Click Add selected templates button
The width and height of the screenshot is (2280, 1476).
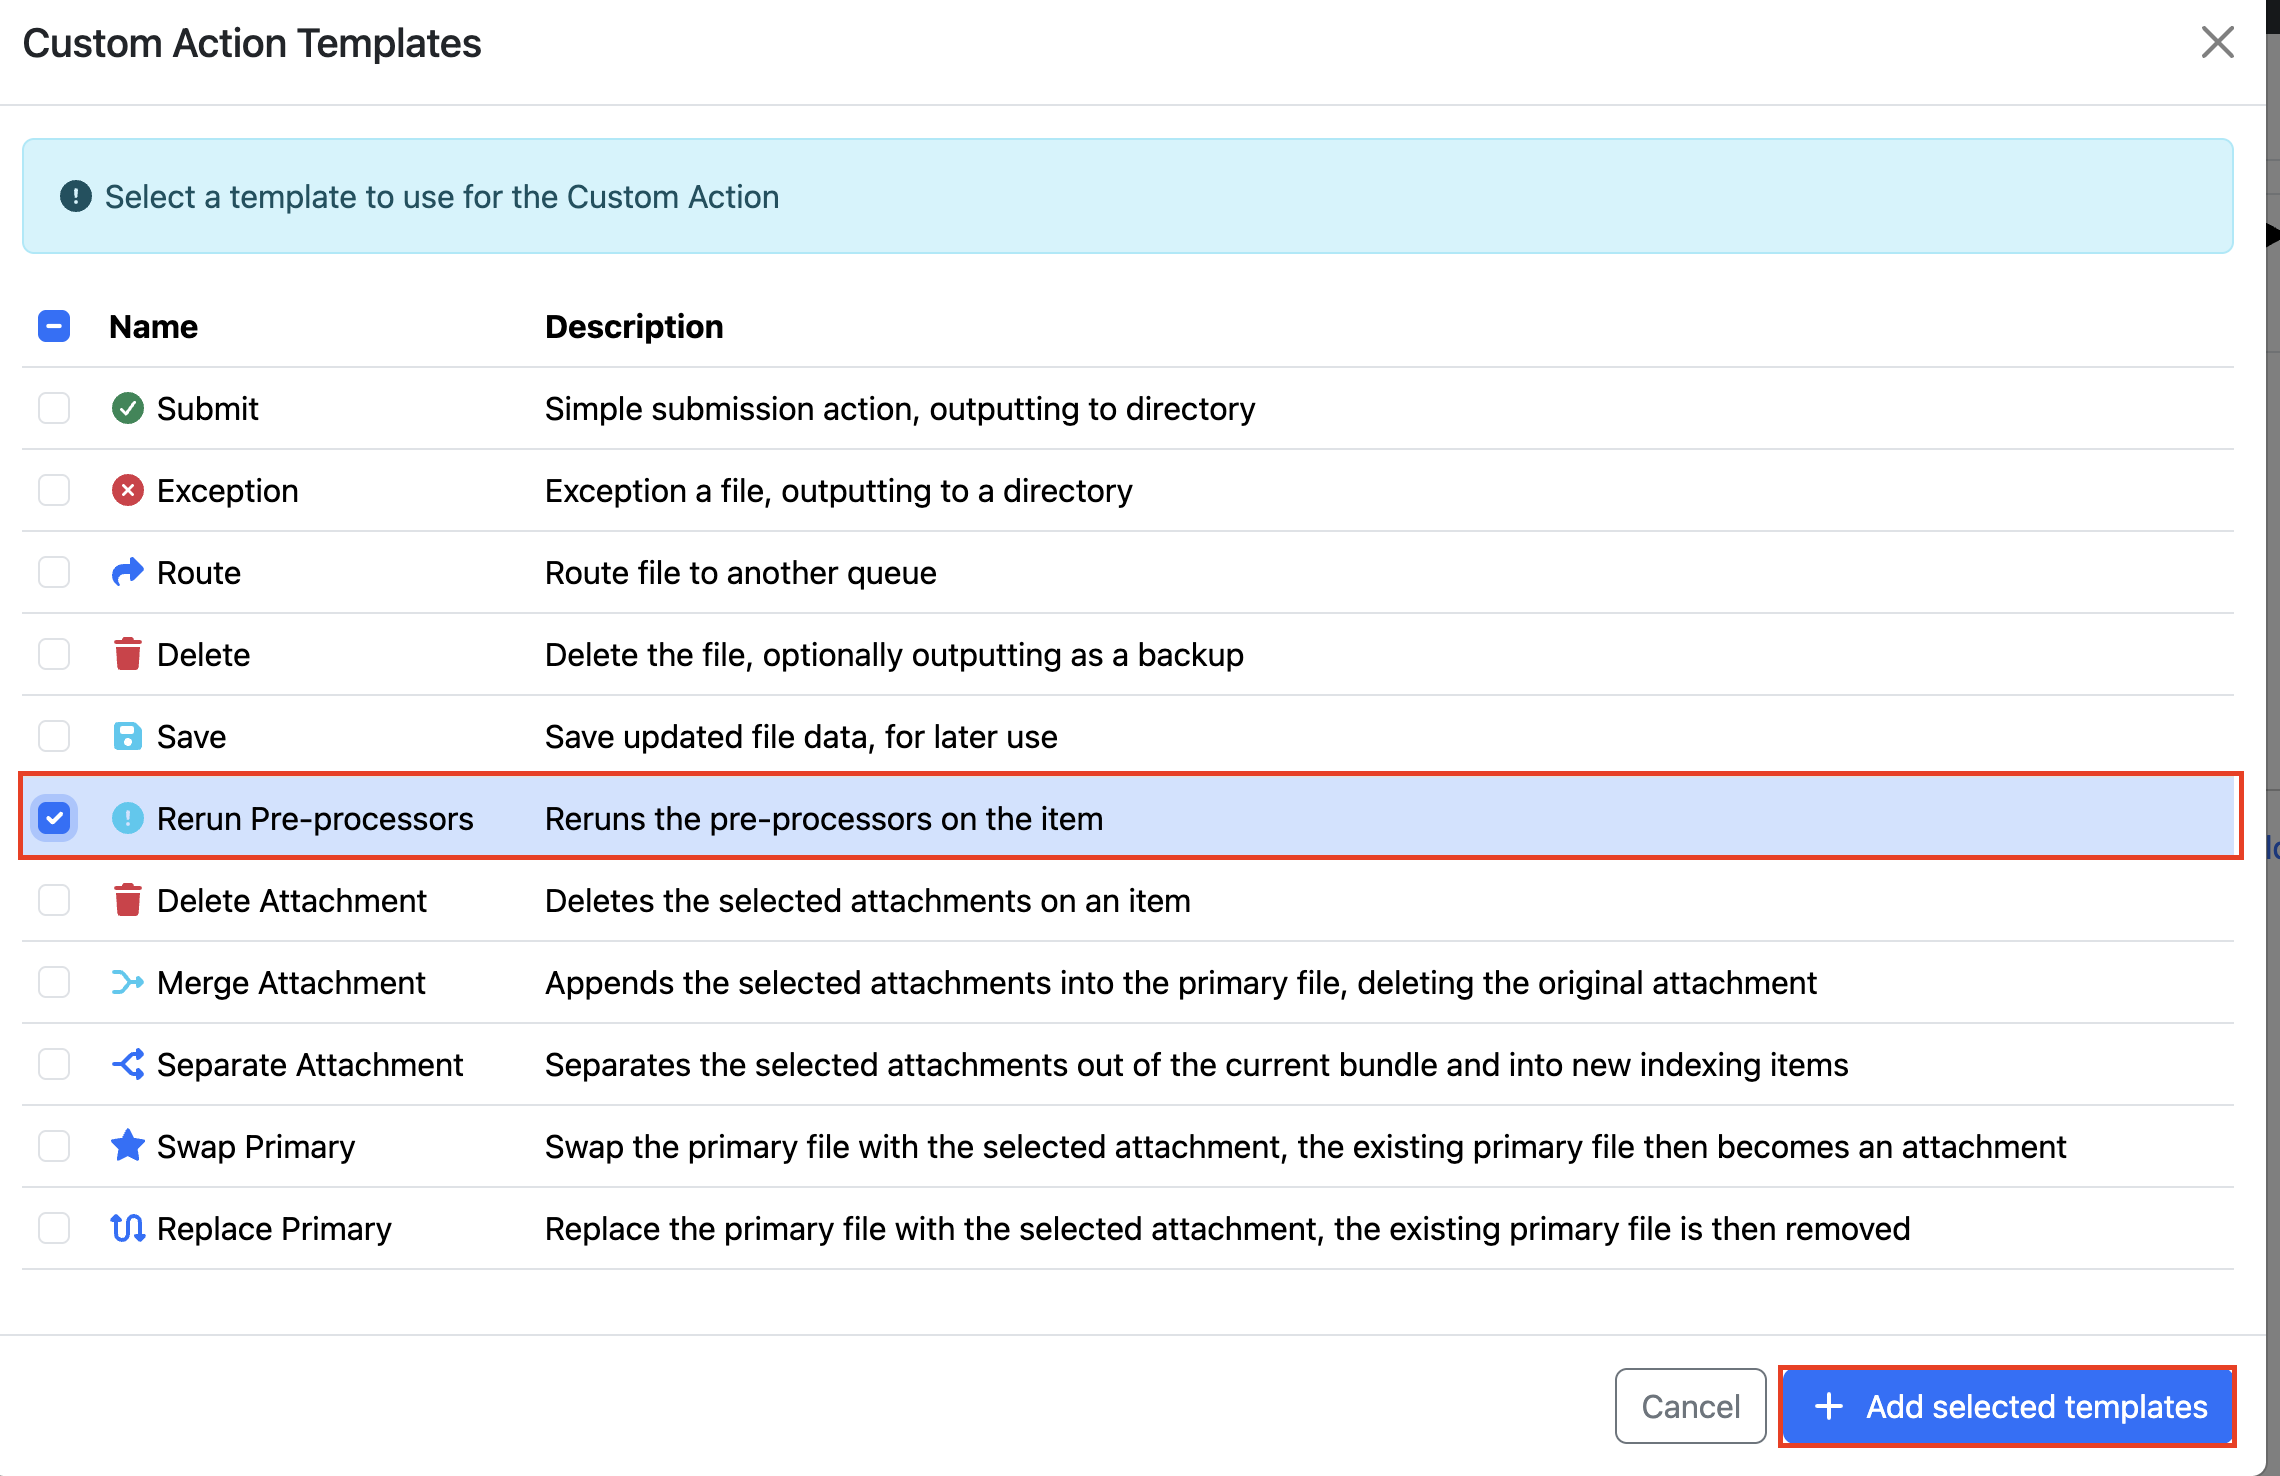[2008, 1406]
